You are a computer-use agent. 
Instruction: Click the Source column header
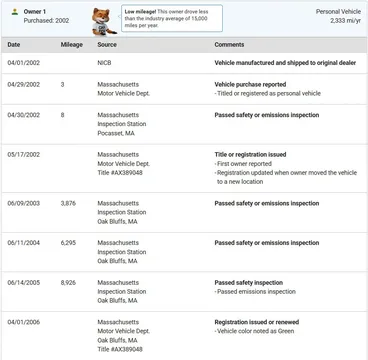[x=107, y=45]
